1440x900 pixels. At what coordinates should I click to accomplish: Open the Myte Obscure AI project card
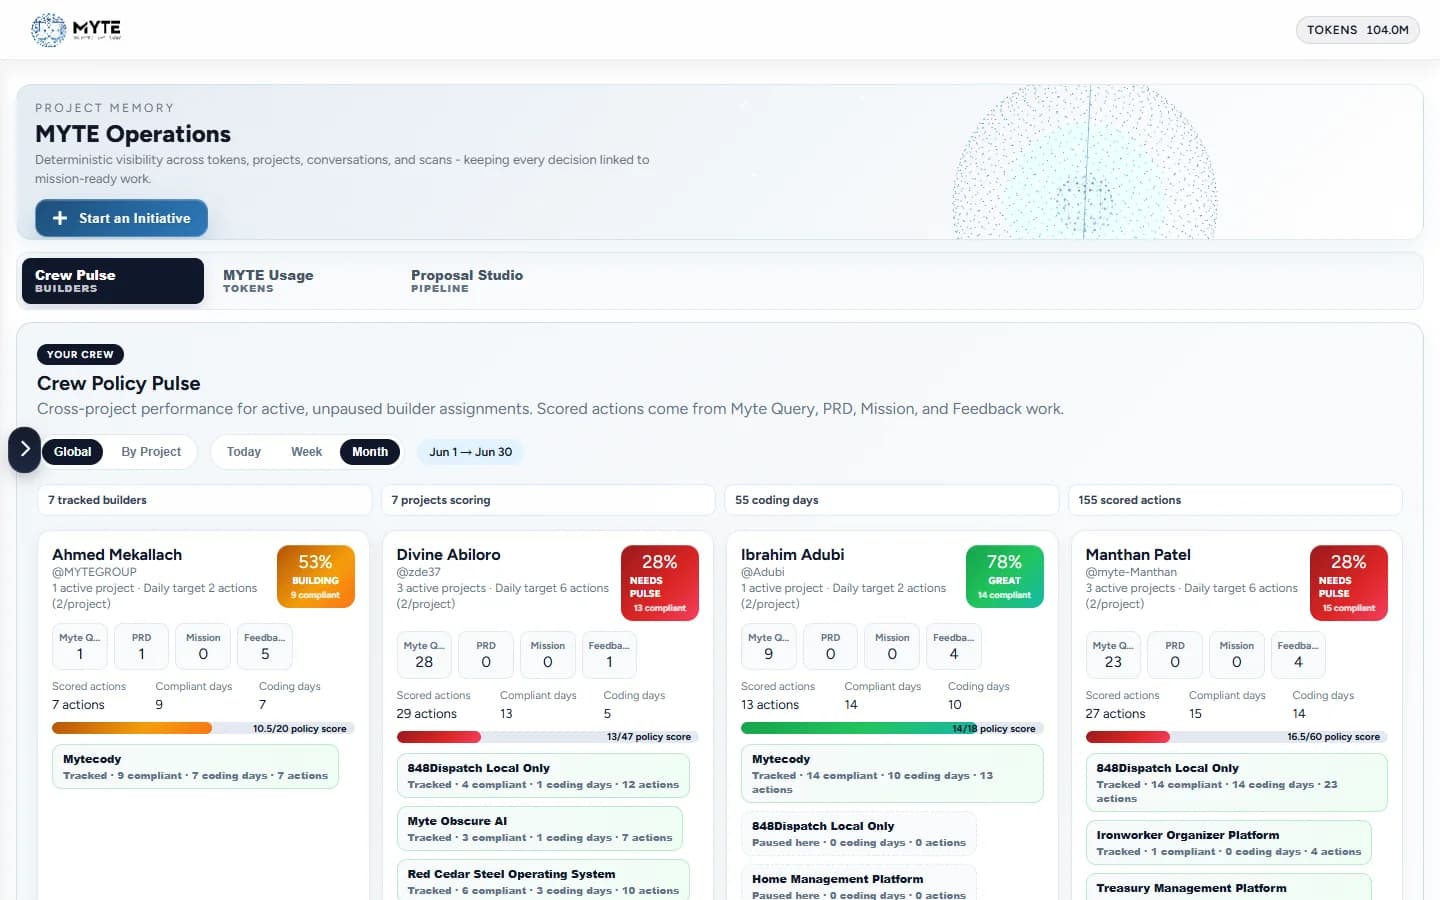pos(540,829)
